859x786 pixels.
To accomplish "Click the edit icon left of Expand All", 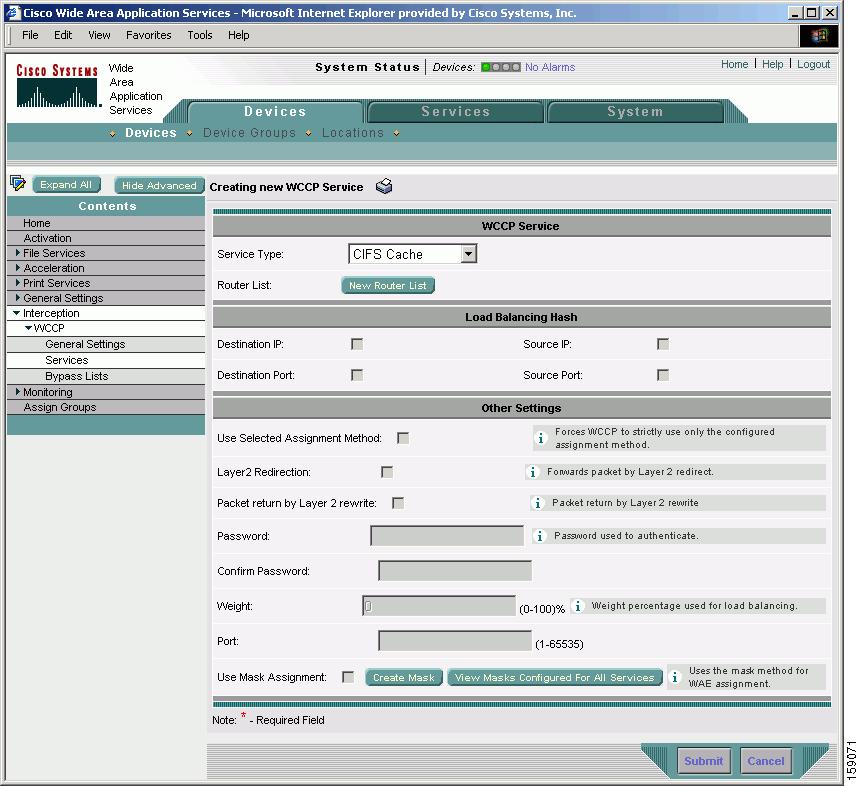I will tap(18, 183).
